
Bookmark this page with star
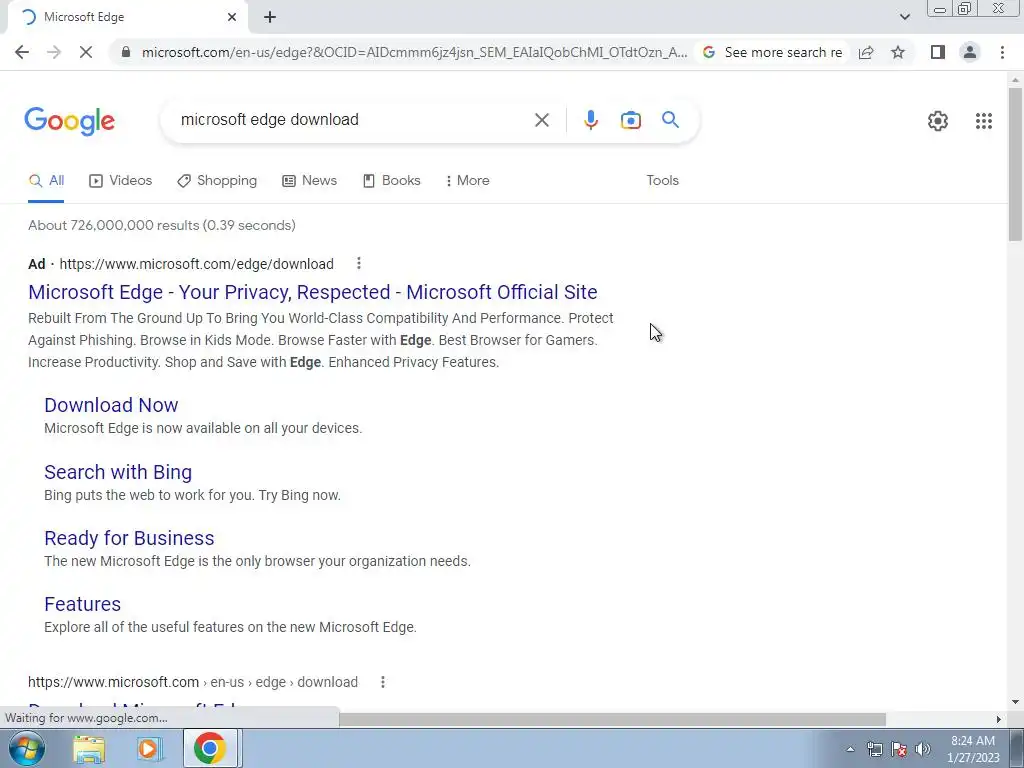898,52
